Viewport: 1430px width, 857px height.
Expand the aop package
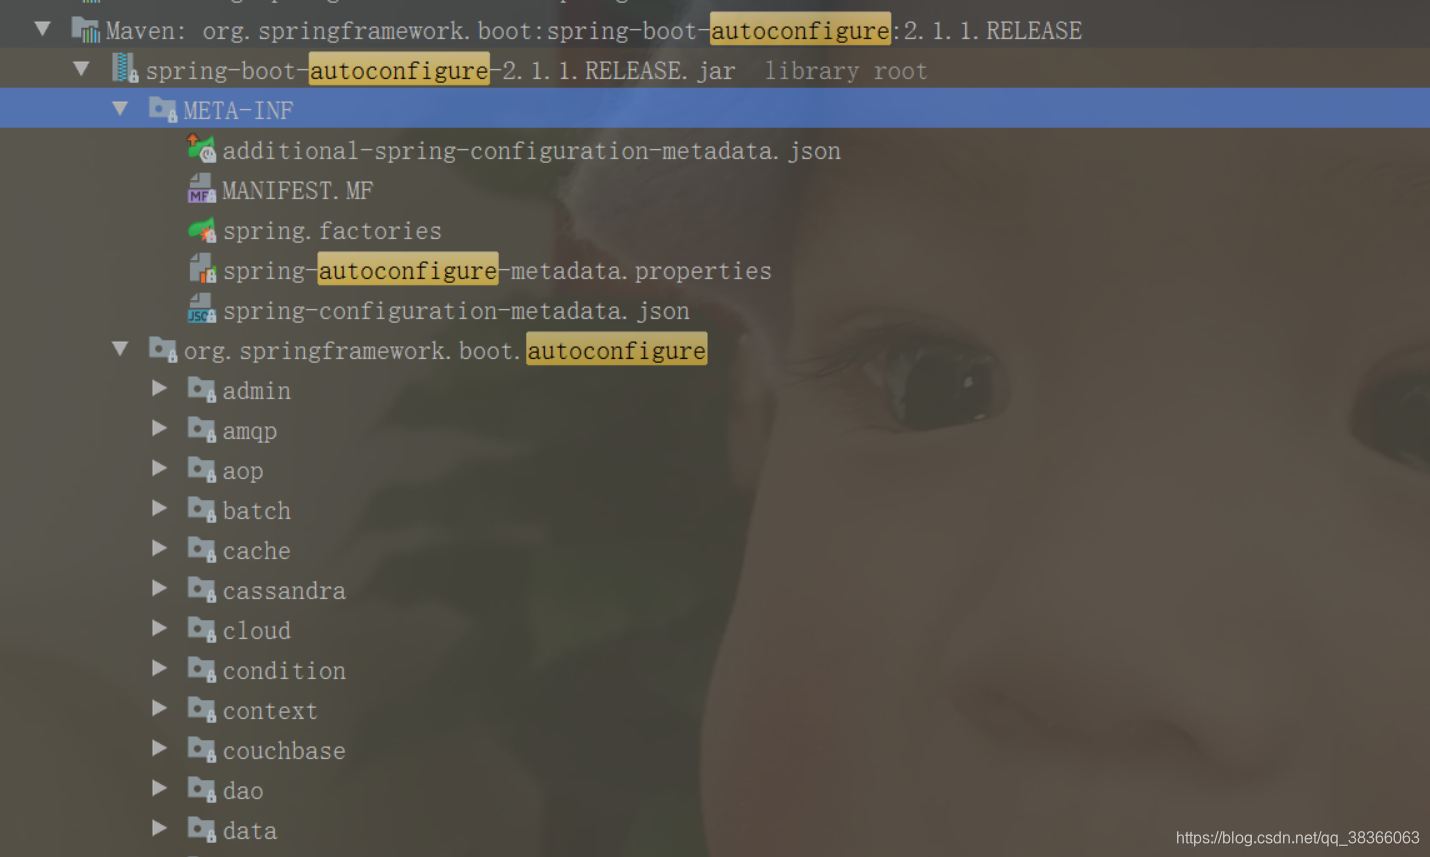159,468
